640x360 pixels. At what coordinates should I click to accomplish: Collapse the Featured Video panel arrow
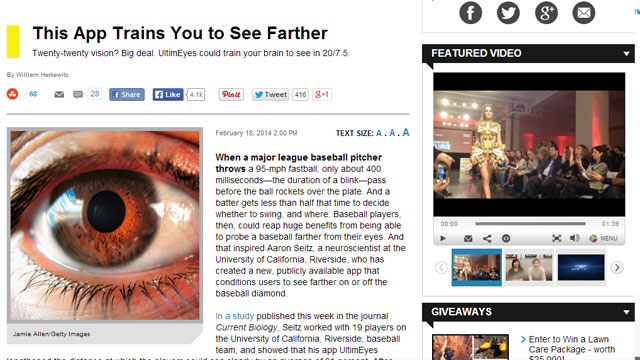point(626,53)
